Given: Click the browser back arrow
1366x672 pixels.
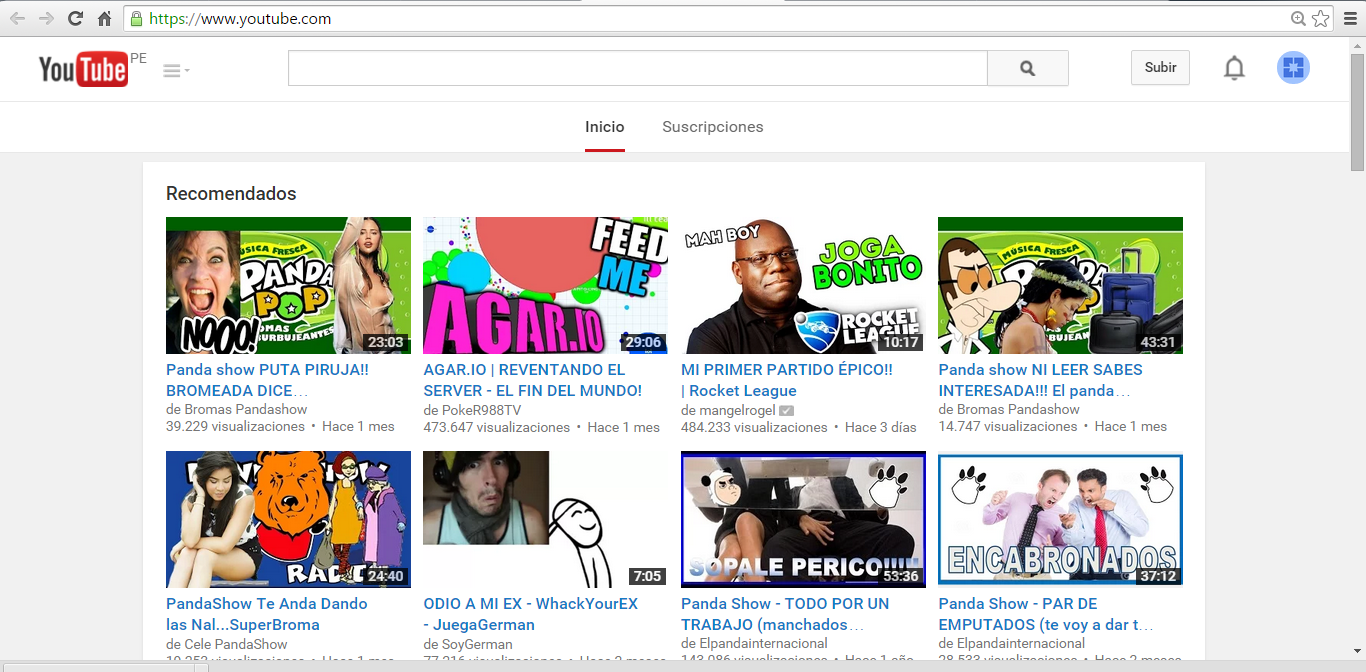Looking at the screenshot, I should [18, 18].
